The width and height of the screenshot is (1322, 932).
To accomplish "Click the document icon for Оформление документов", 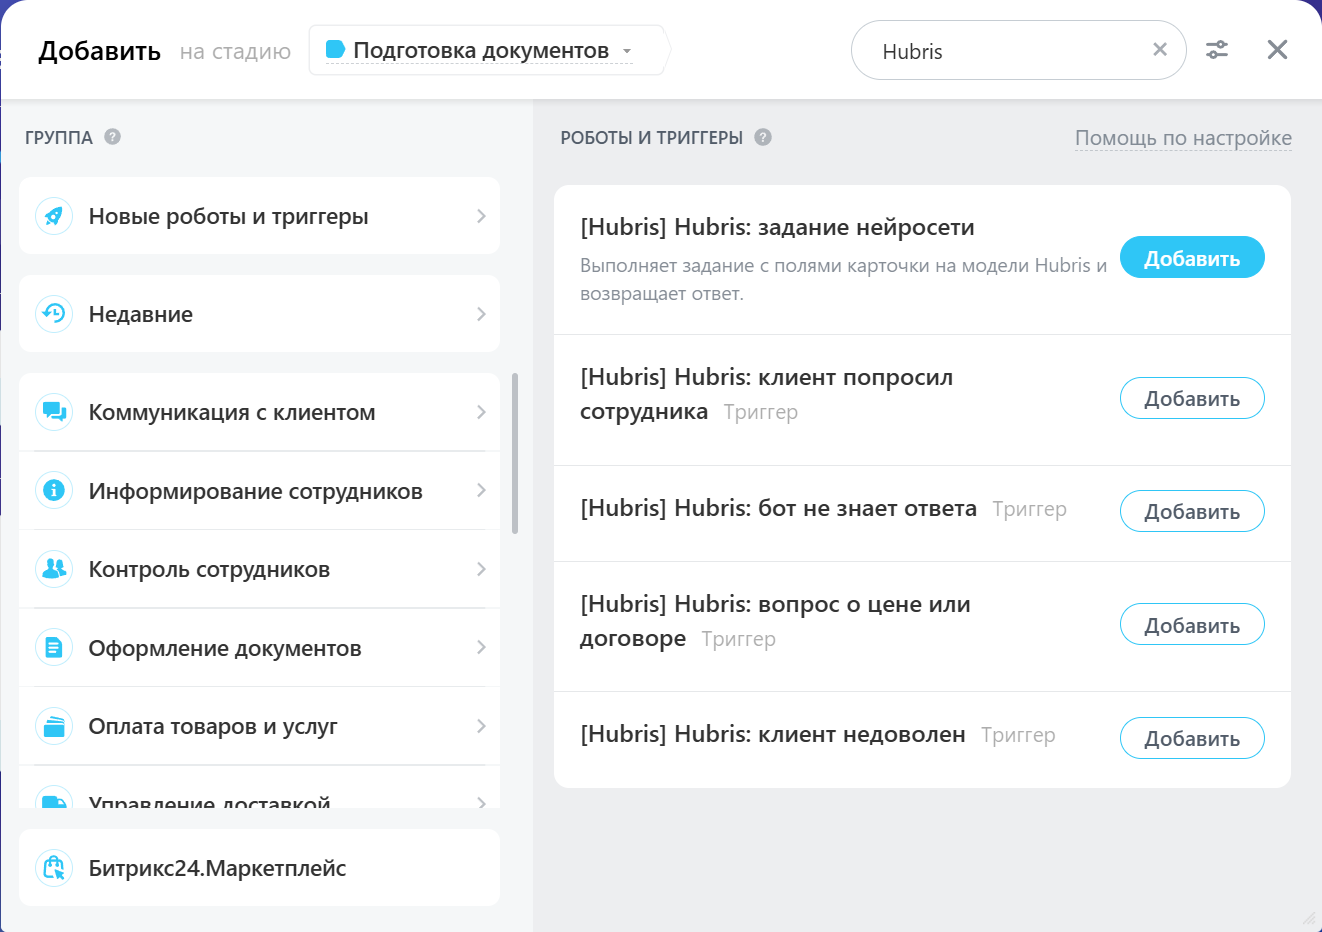I will pyautogui.click(x=54, y=647).
